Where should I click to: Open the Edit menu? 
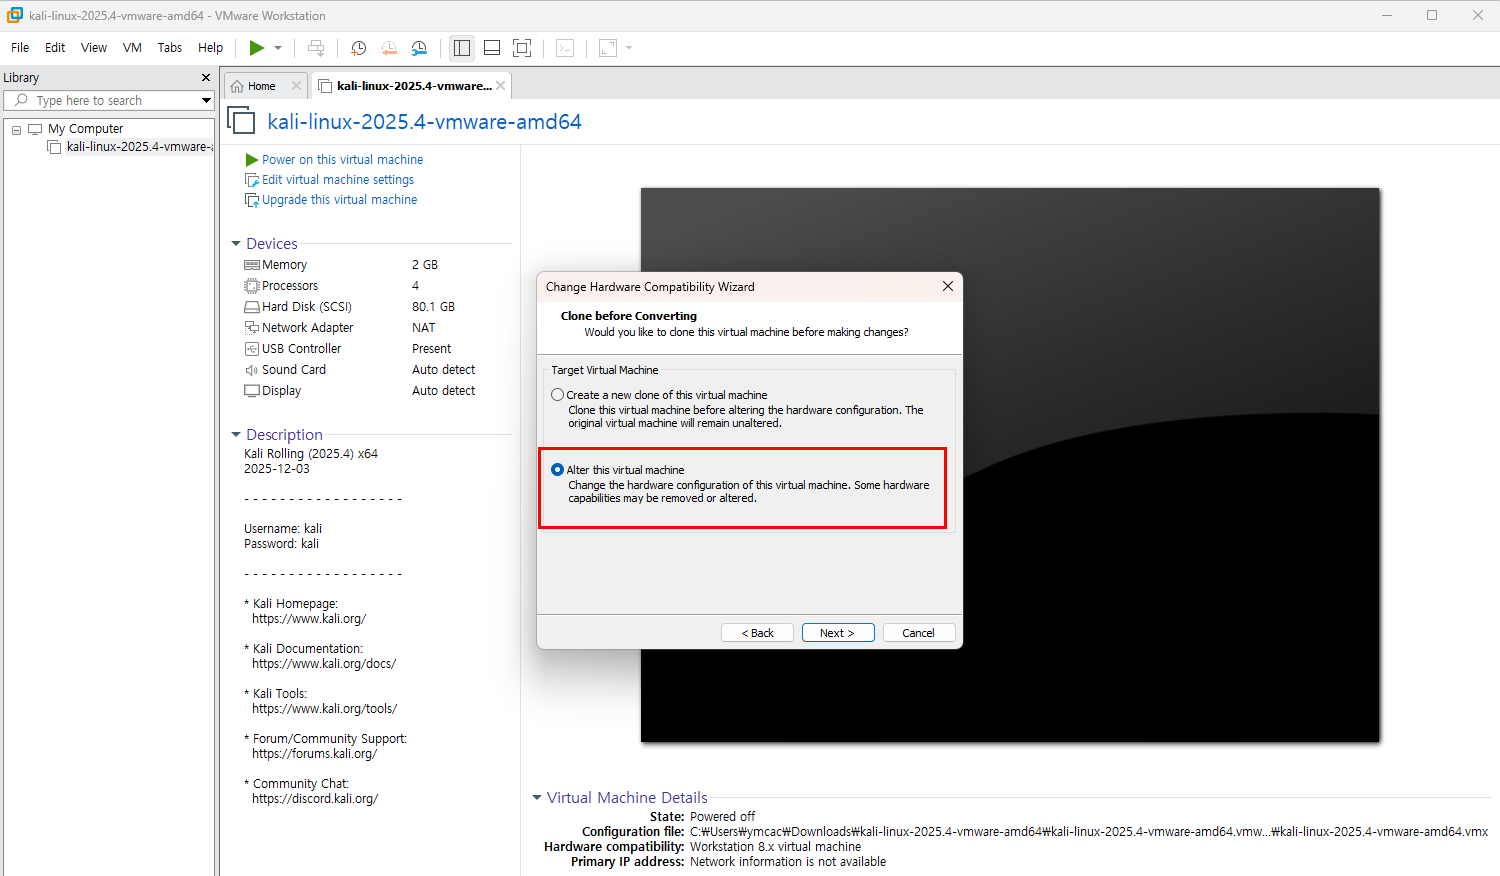point(55,47)
